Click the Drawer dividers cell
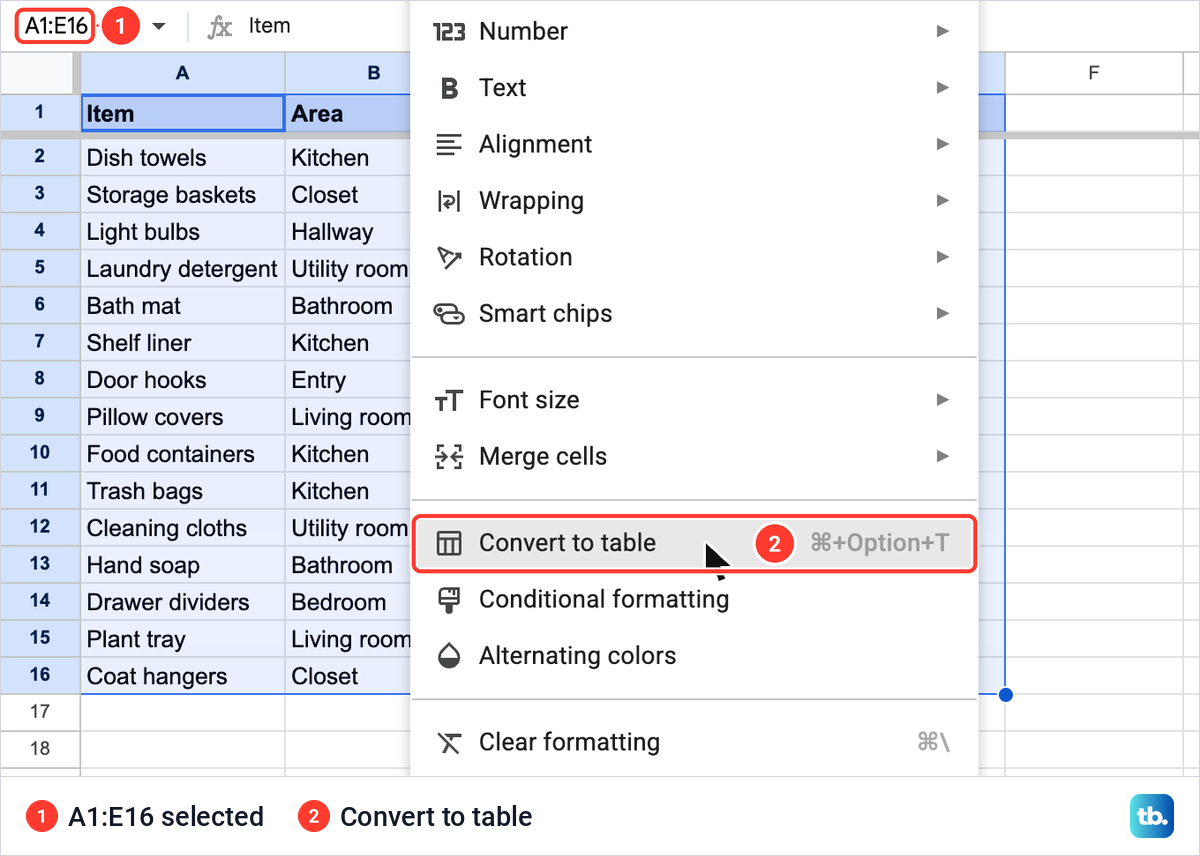This screenshot has width=1200, height=856. click(x=183, y=601)
